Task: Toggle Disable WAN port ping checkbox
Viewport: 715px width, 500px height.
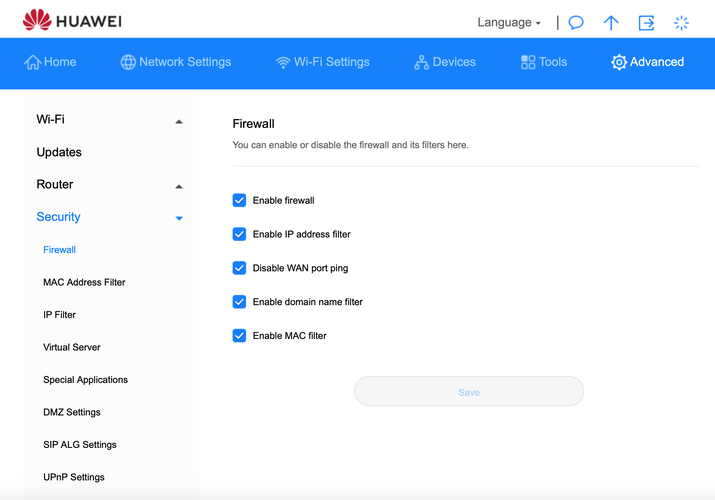Action: [x=239, y=268]
